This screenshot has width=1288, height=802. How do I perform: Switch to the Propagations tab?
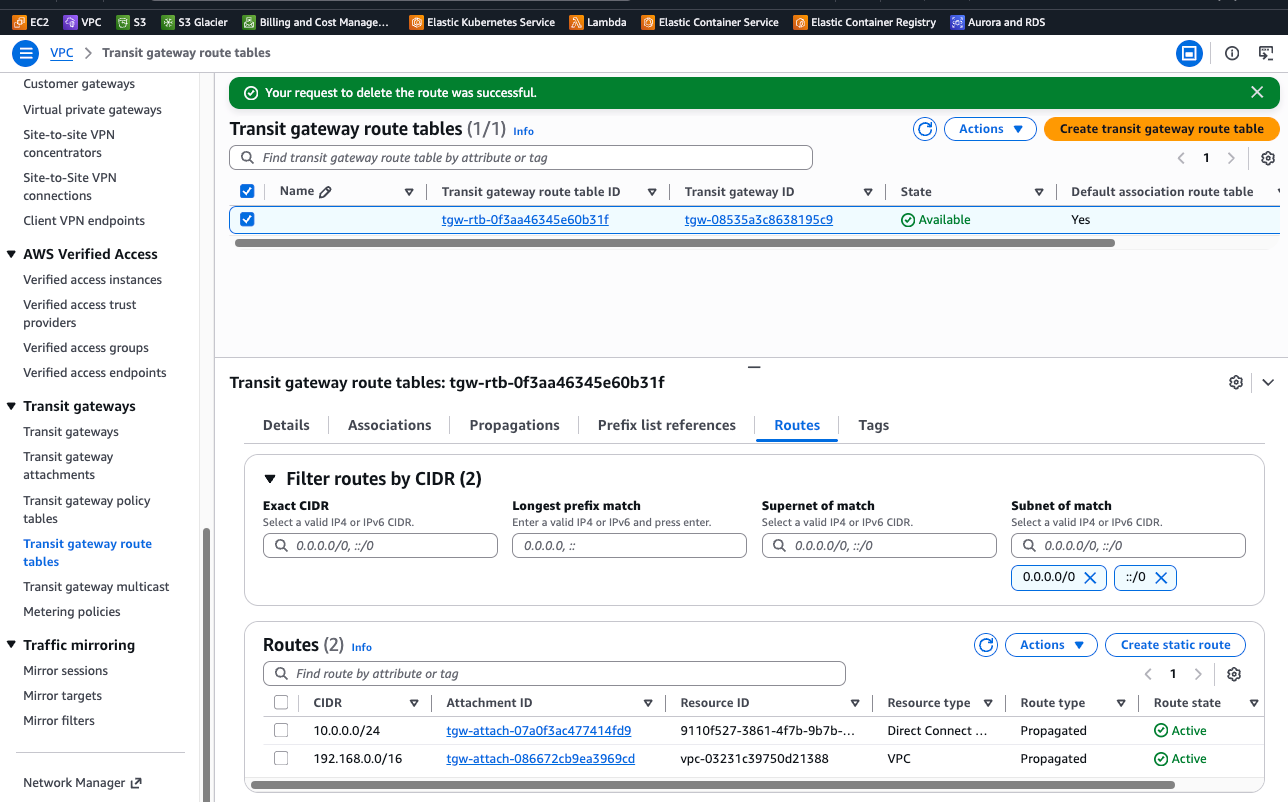pos(514,425)
